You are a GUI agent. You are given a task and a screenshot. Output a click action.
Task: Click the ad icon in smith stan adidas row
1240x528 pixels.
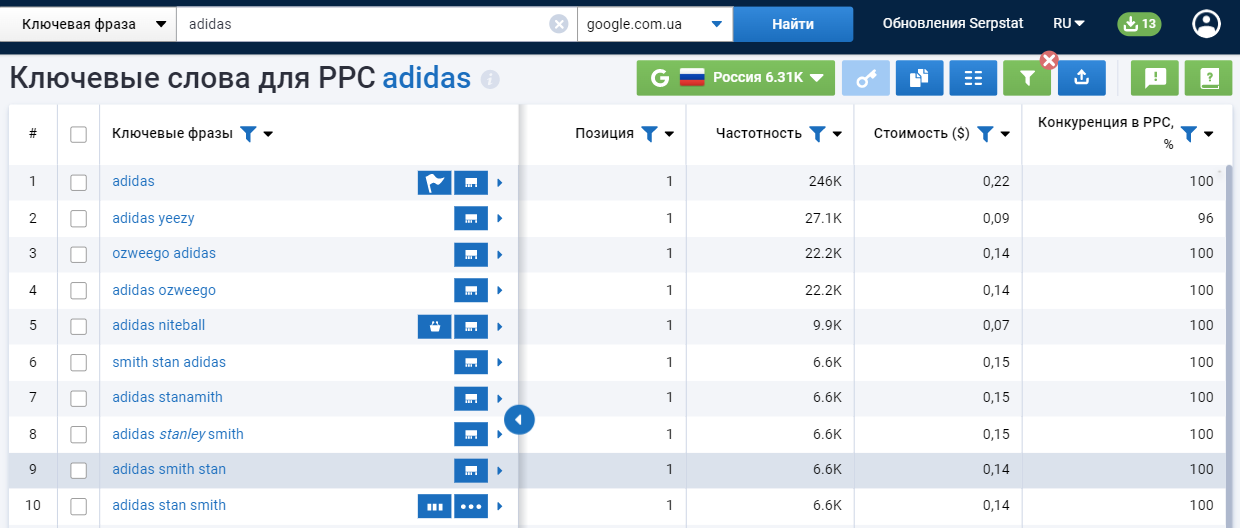[471, 362]
